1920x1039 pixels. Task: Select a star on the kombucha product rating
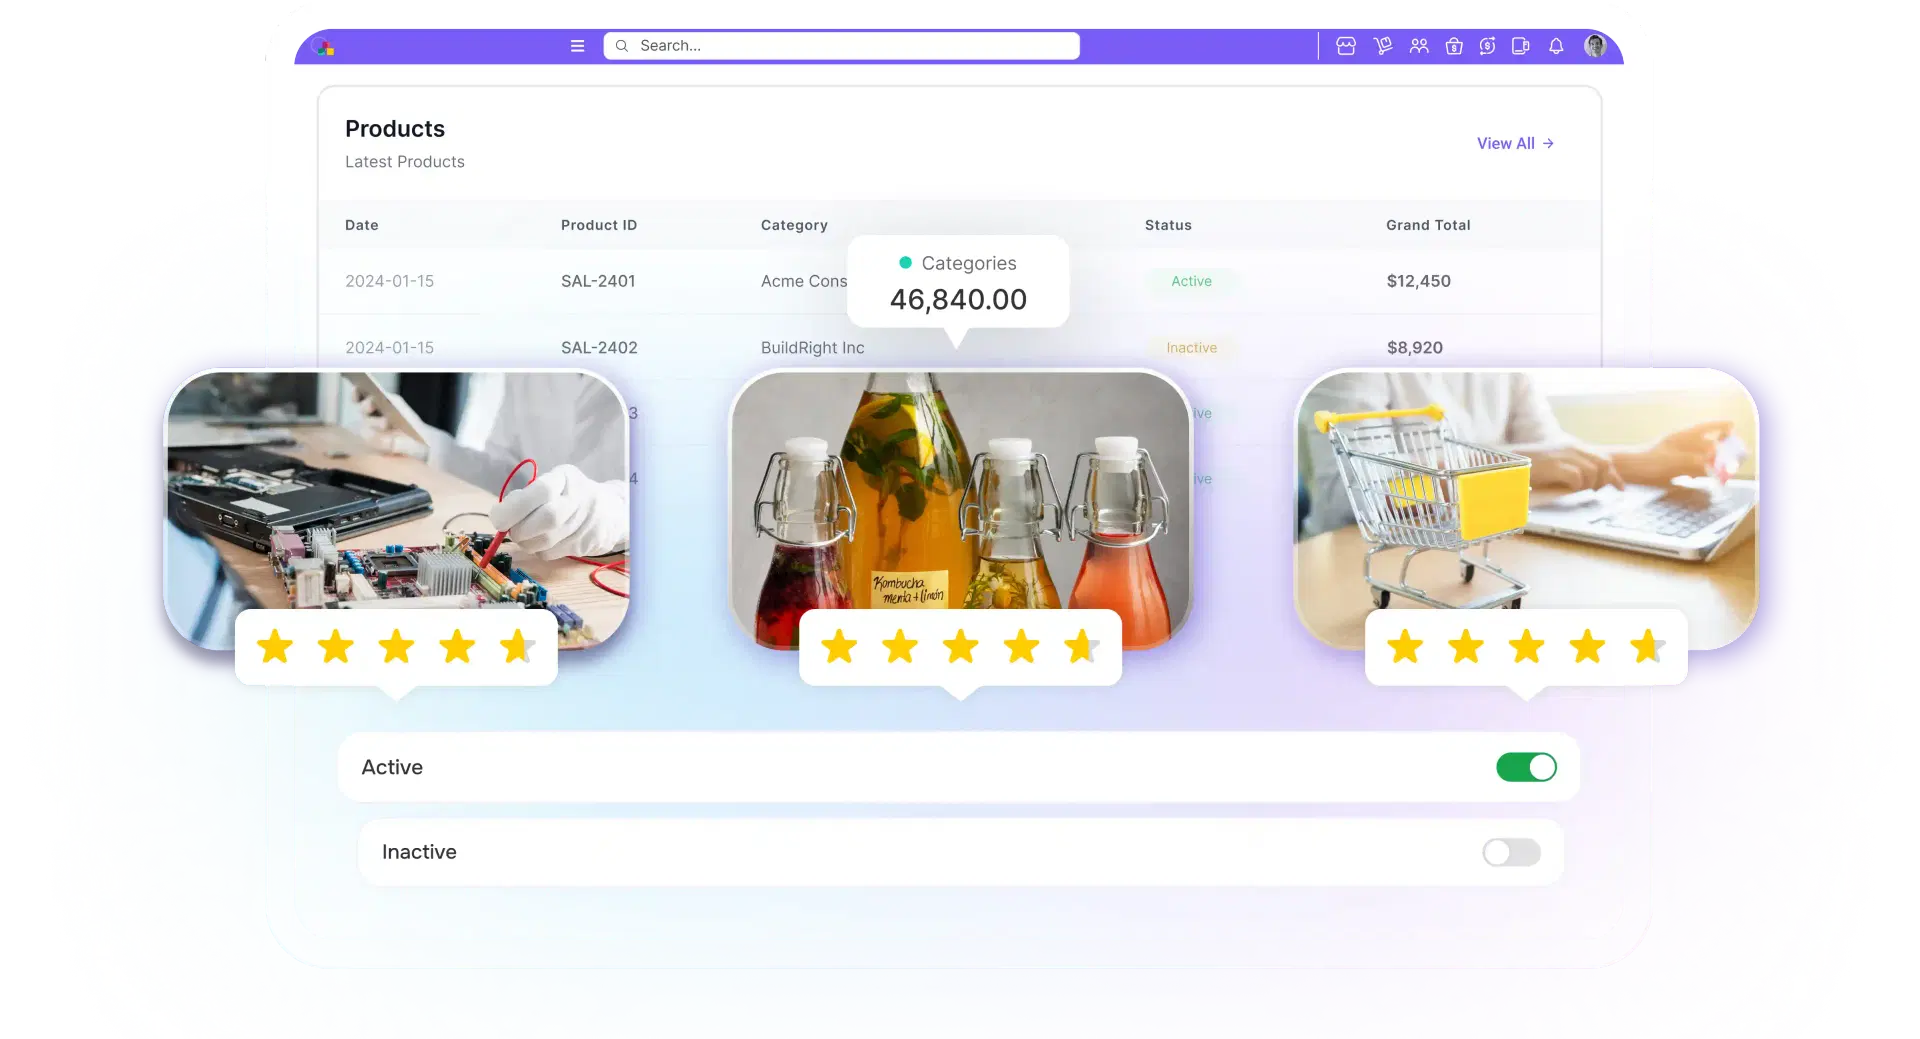(960, 646)
